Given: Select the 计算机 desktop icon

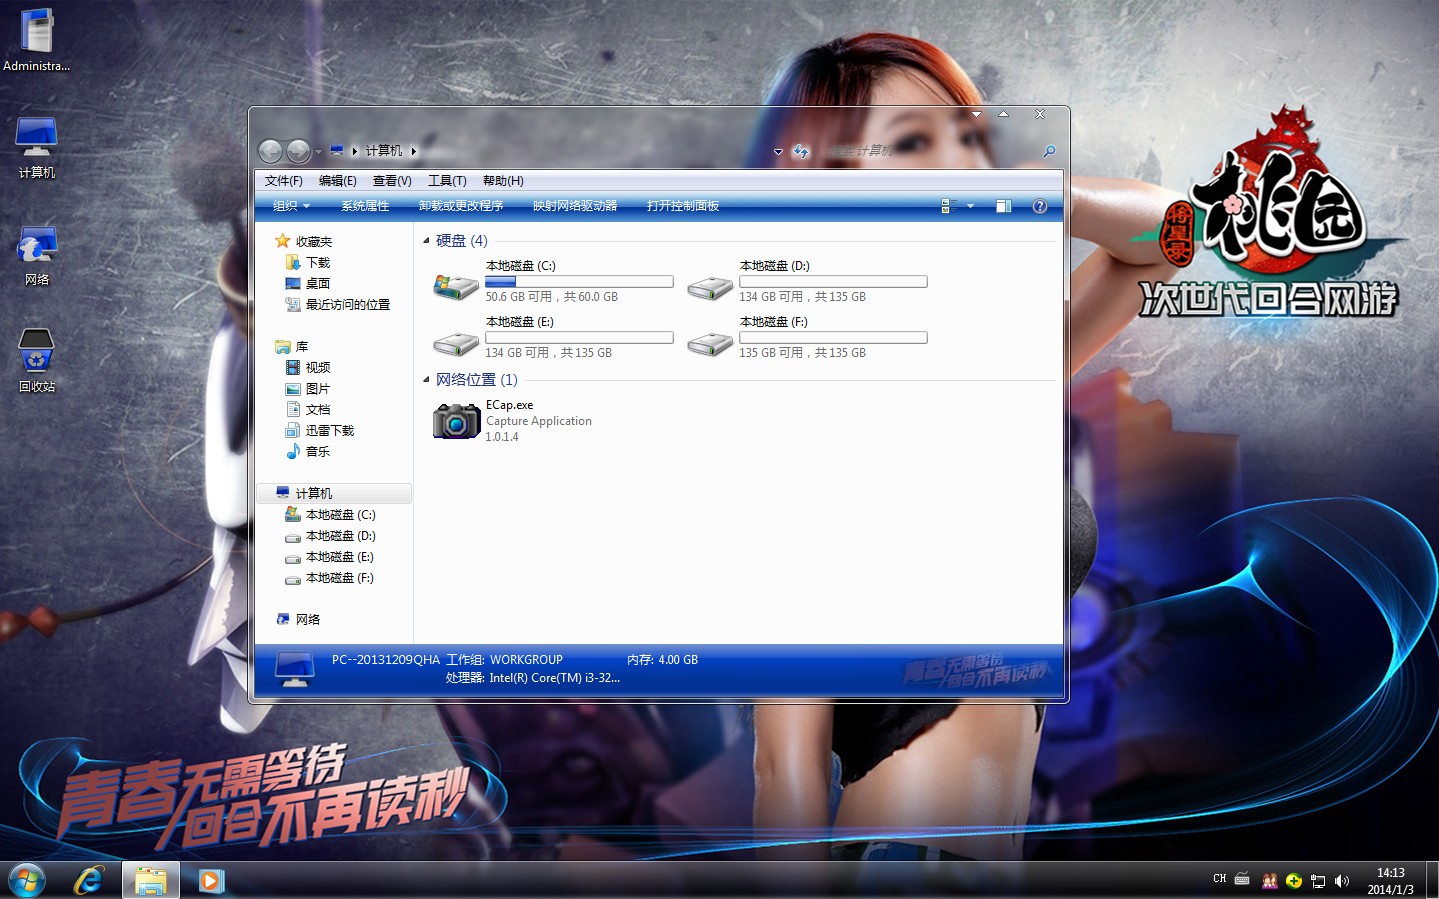Looking at the screenshot, I should click(x=37, y=147).
